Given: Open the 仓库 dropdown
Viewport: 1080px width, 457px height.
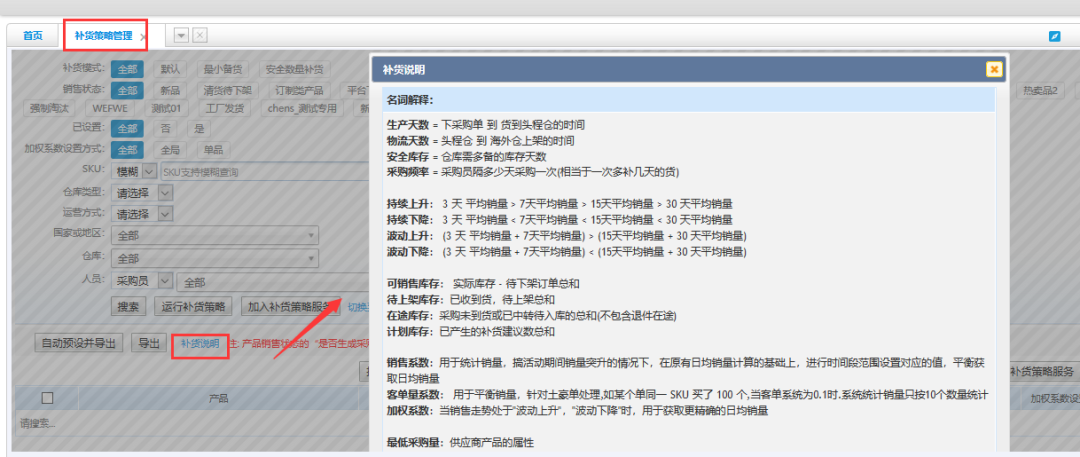Looking at the screenshot, I should pyautogui.click(x=215, y=258).
